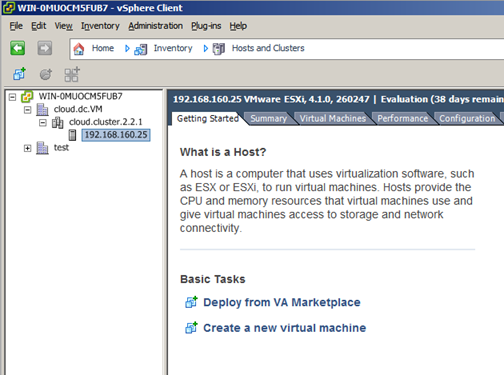Click Inventory text in breadcrumb bar
Image resolution: width=504 pixels, height=375 pixels.
pyautogui.click(x=173, y=49)
